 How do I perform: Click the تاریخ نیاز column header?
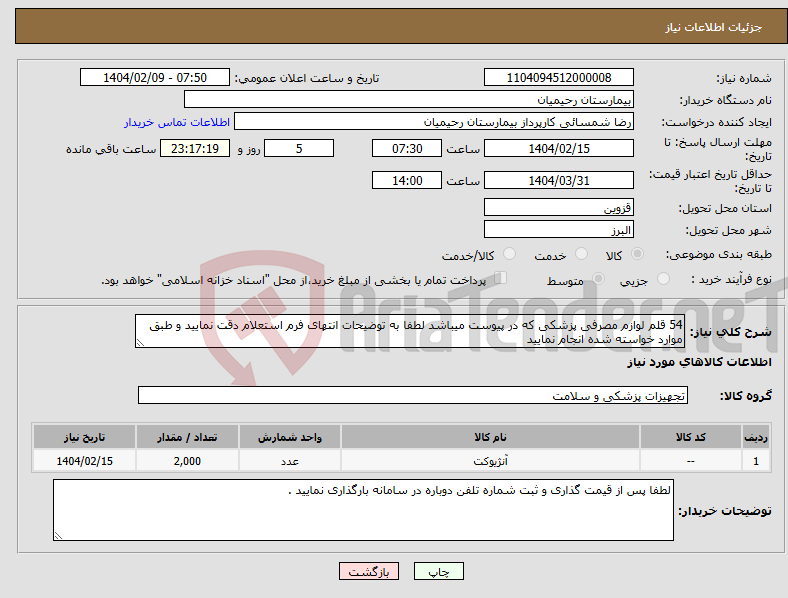click(x=84, y=437)
